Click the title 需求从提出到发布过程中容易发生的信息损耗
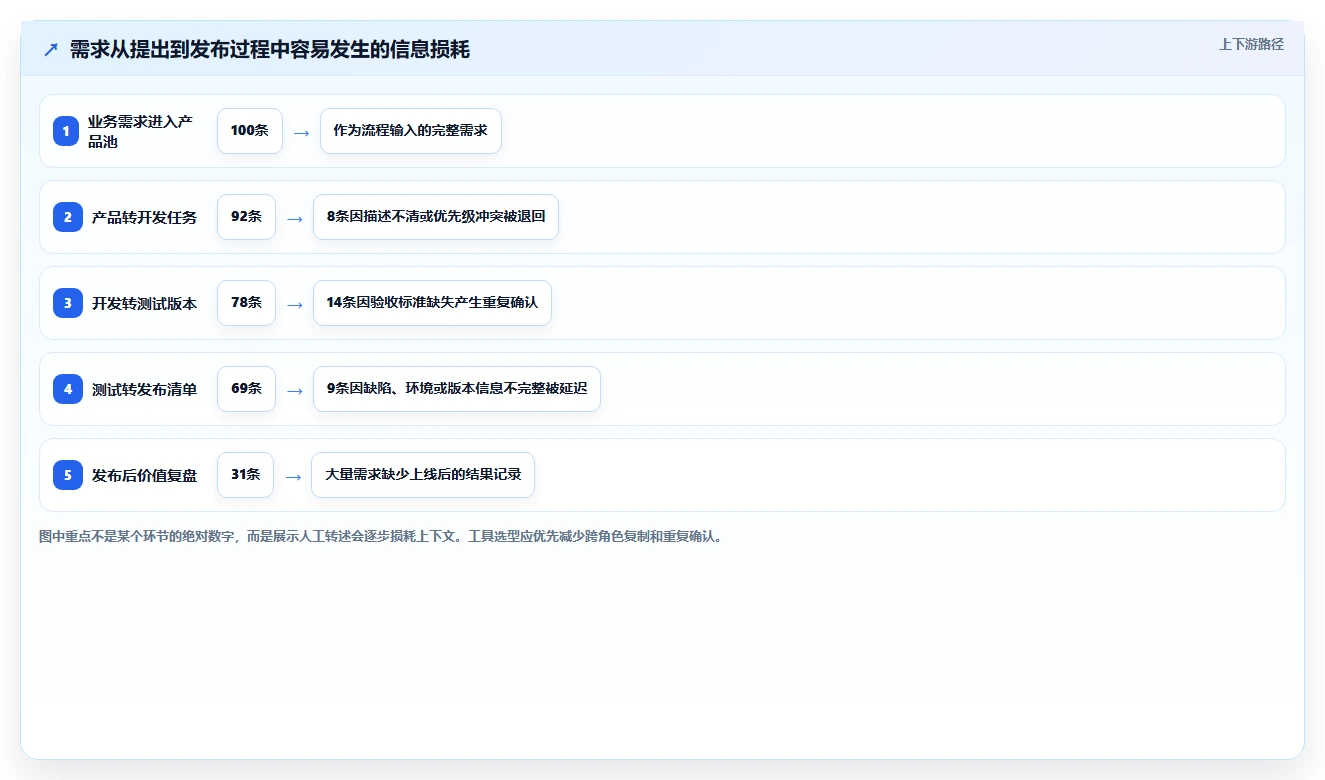 tap(270, 49)
